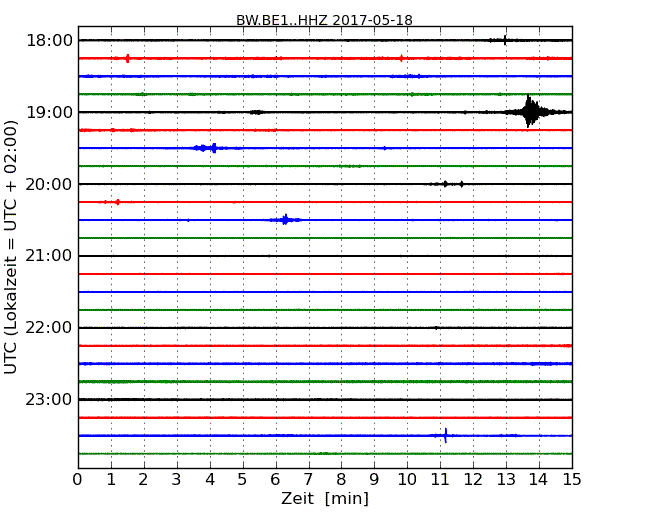Click the UTC Lokalzeit vertical axis label
This screenshot has height=520, width=650.
(x=11, y=247)
